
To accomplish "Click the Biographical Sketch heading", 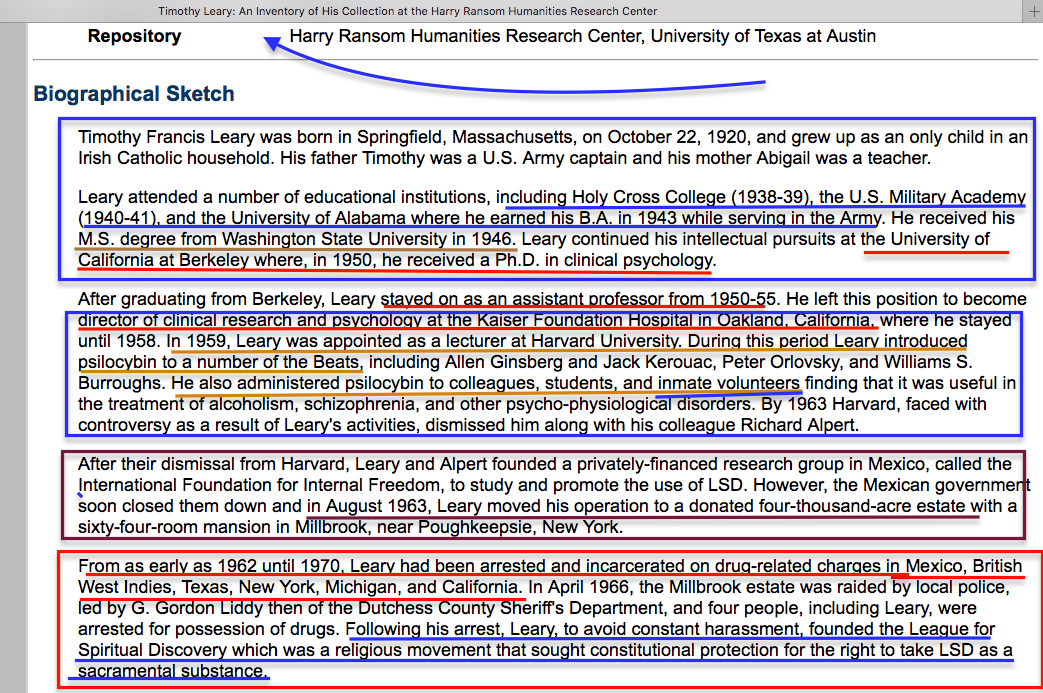I will tap(134, 94).
